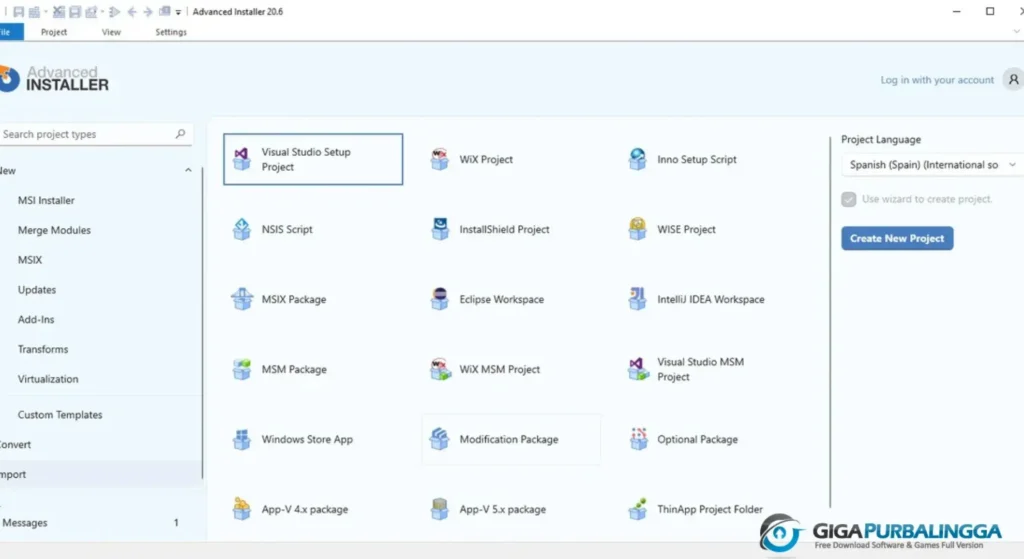Screen dimensions: 1024x559
Task: Choose Modification Package icon
Action: coord(440,439)
